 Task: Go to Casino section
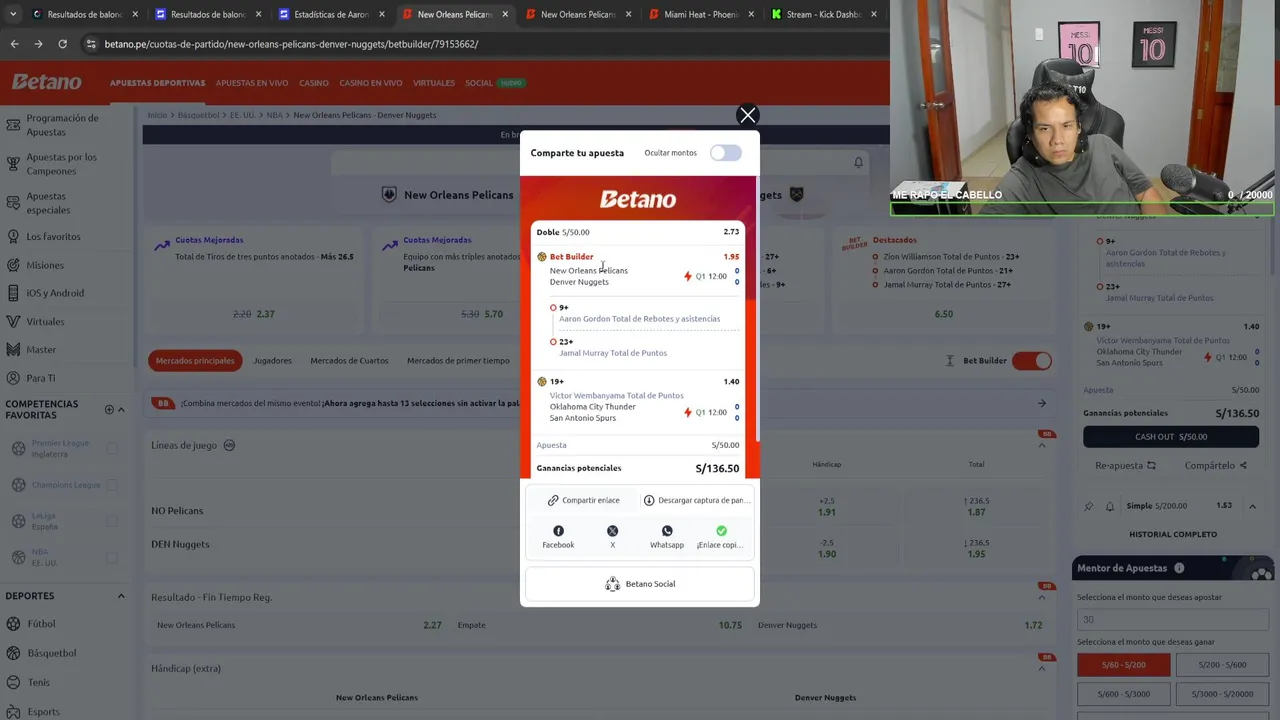coord(313,83)
